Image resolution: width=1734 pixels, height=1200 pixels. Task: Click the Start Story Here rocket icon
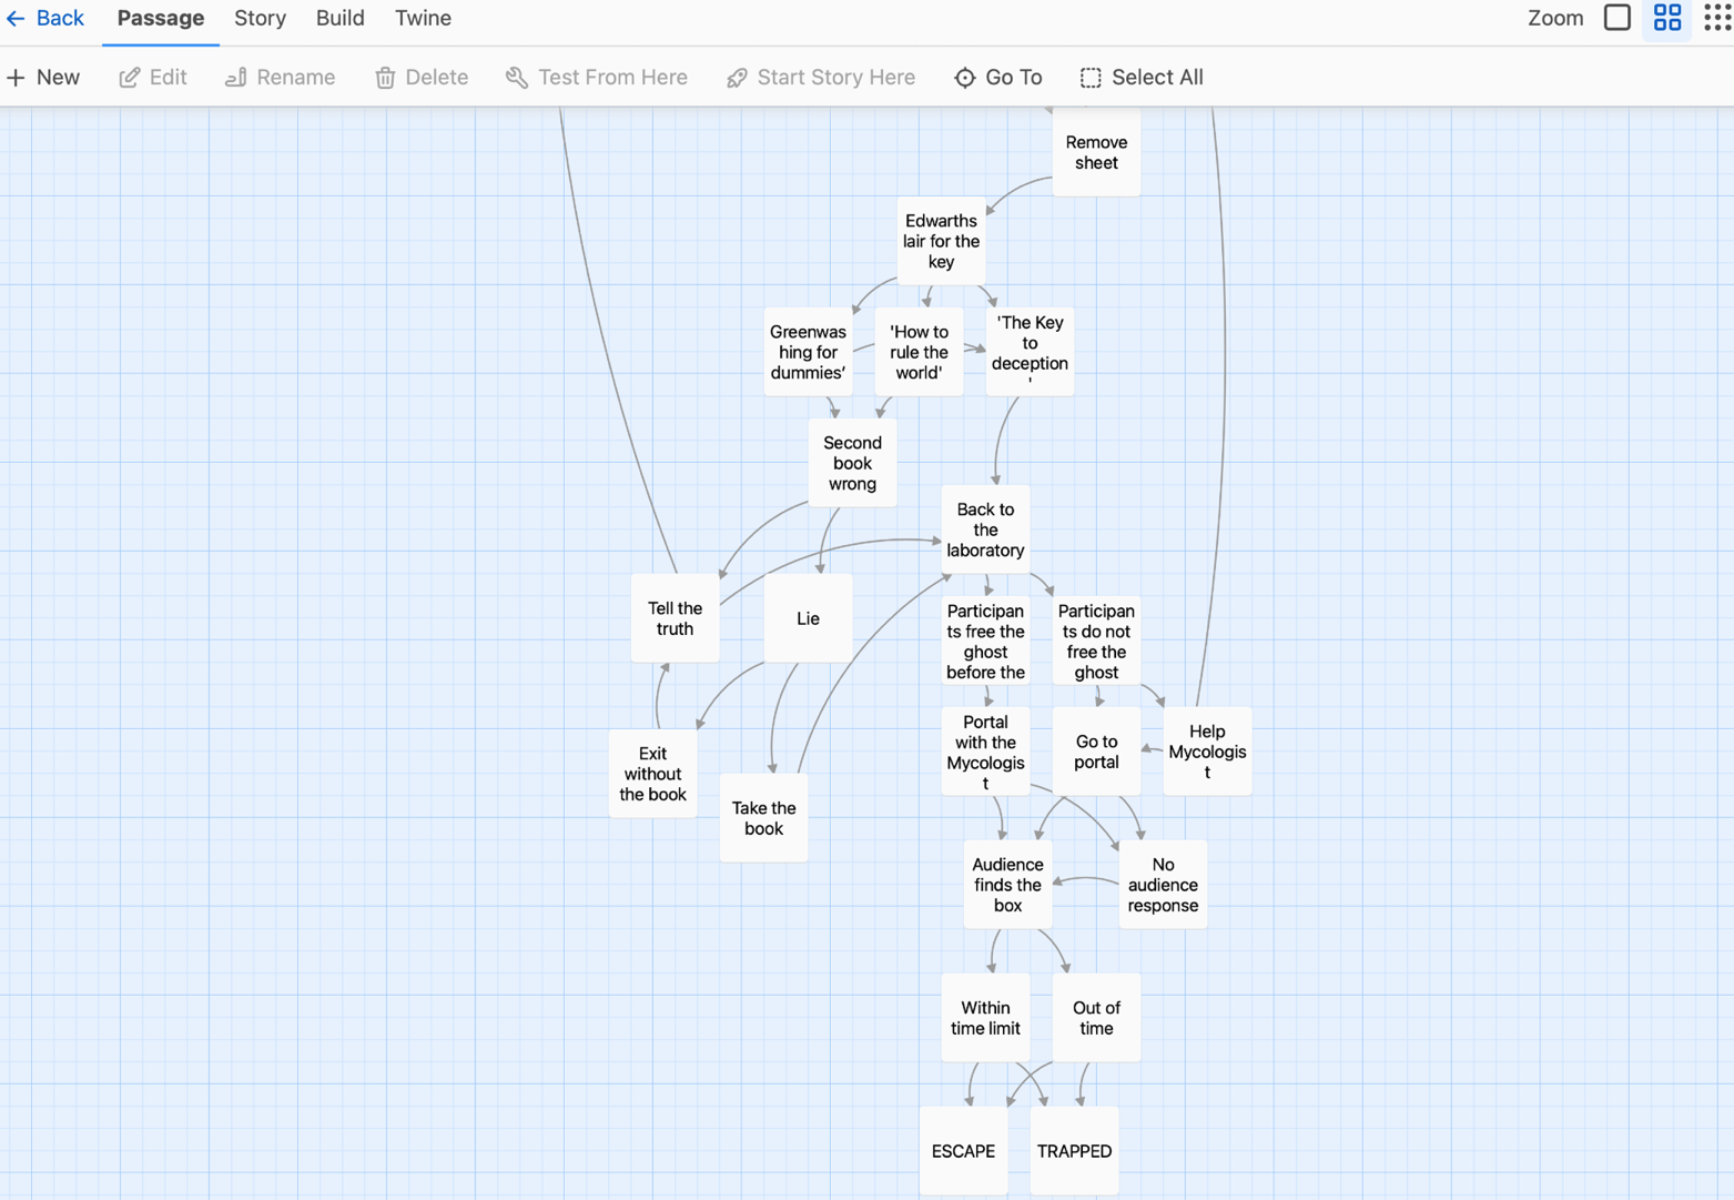pyautogui.click(x=737, y=77)
